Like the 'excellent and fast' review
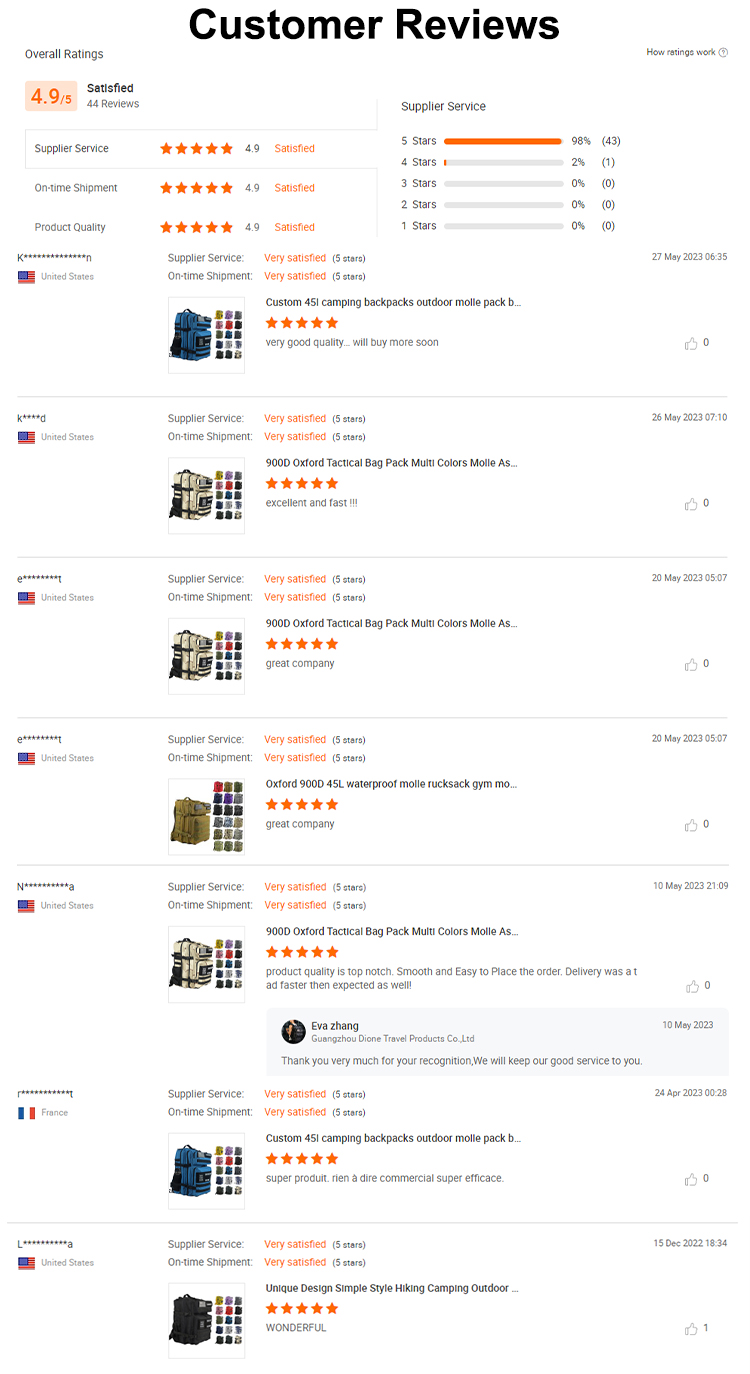 click(691, 504)
